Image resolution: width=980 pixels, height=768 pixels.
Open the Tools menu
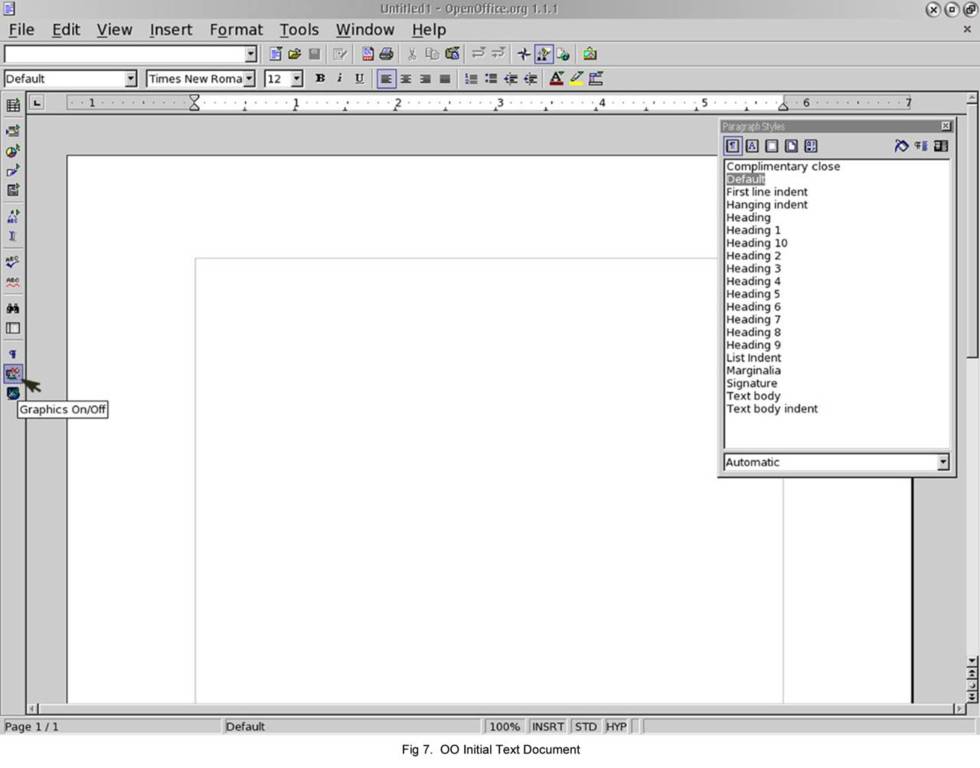coord(299,30)
